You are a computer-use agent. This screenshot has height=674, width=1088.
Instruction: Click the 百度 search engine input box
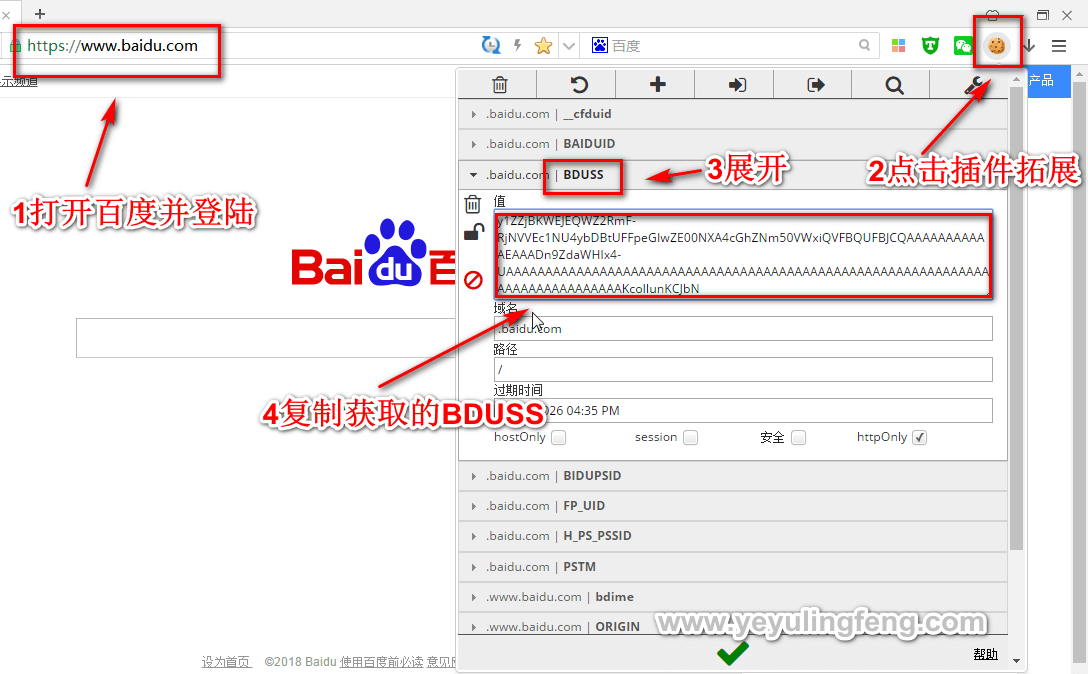(732, 45)
